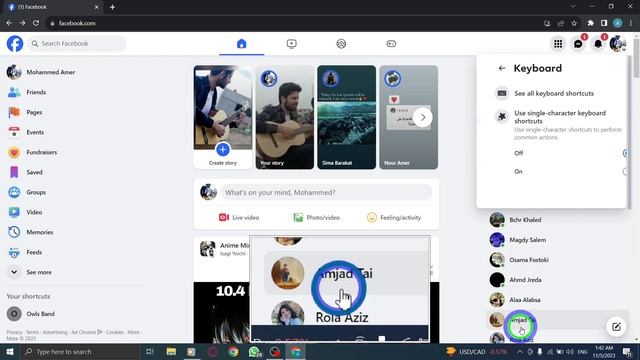
Task: Open See all keyboard shortcuts
Action: [554, 93]
